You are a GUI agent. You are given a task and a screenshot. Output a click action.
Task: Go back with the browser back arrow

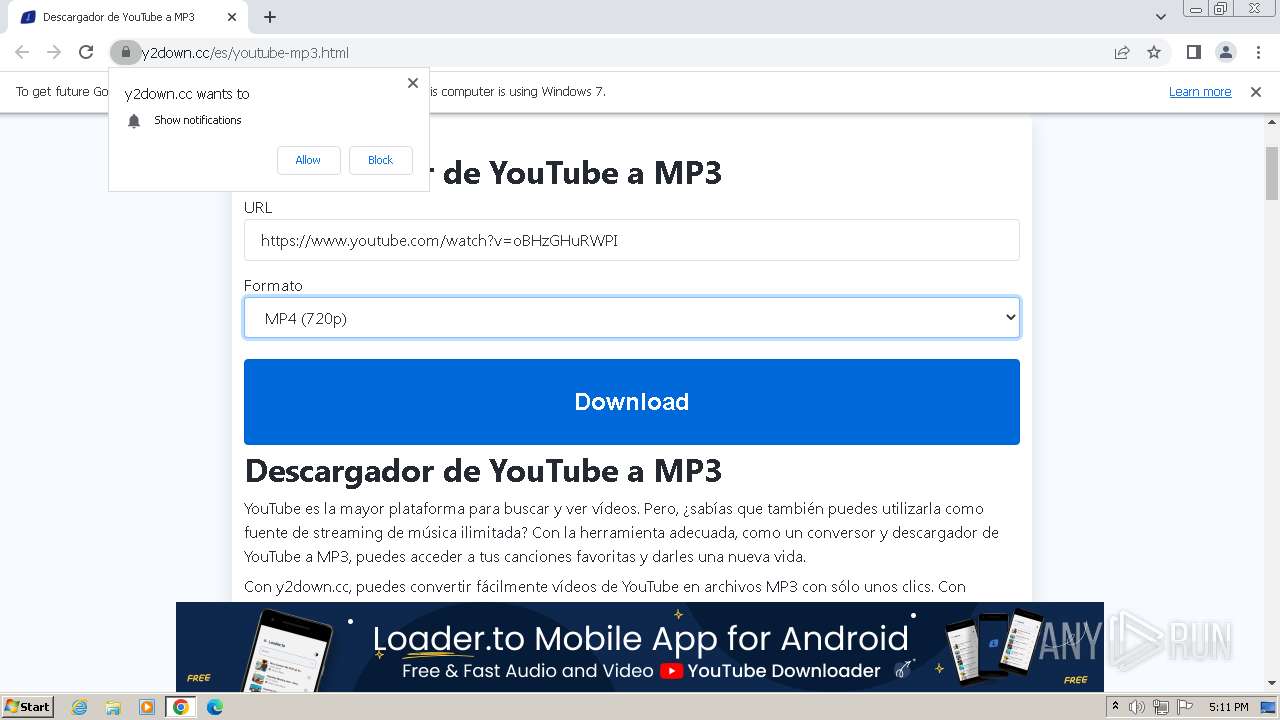22,52
